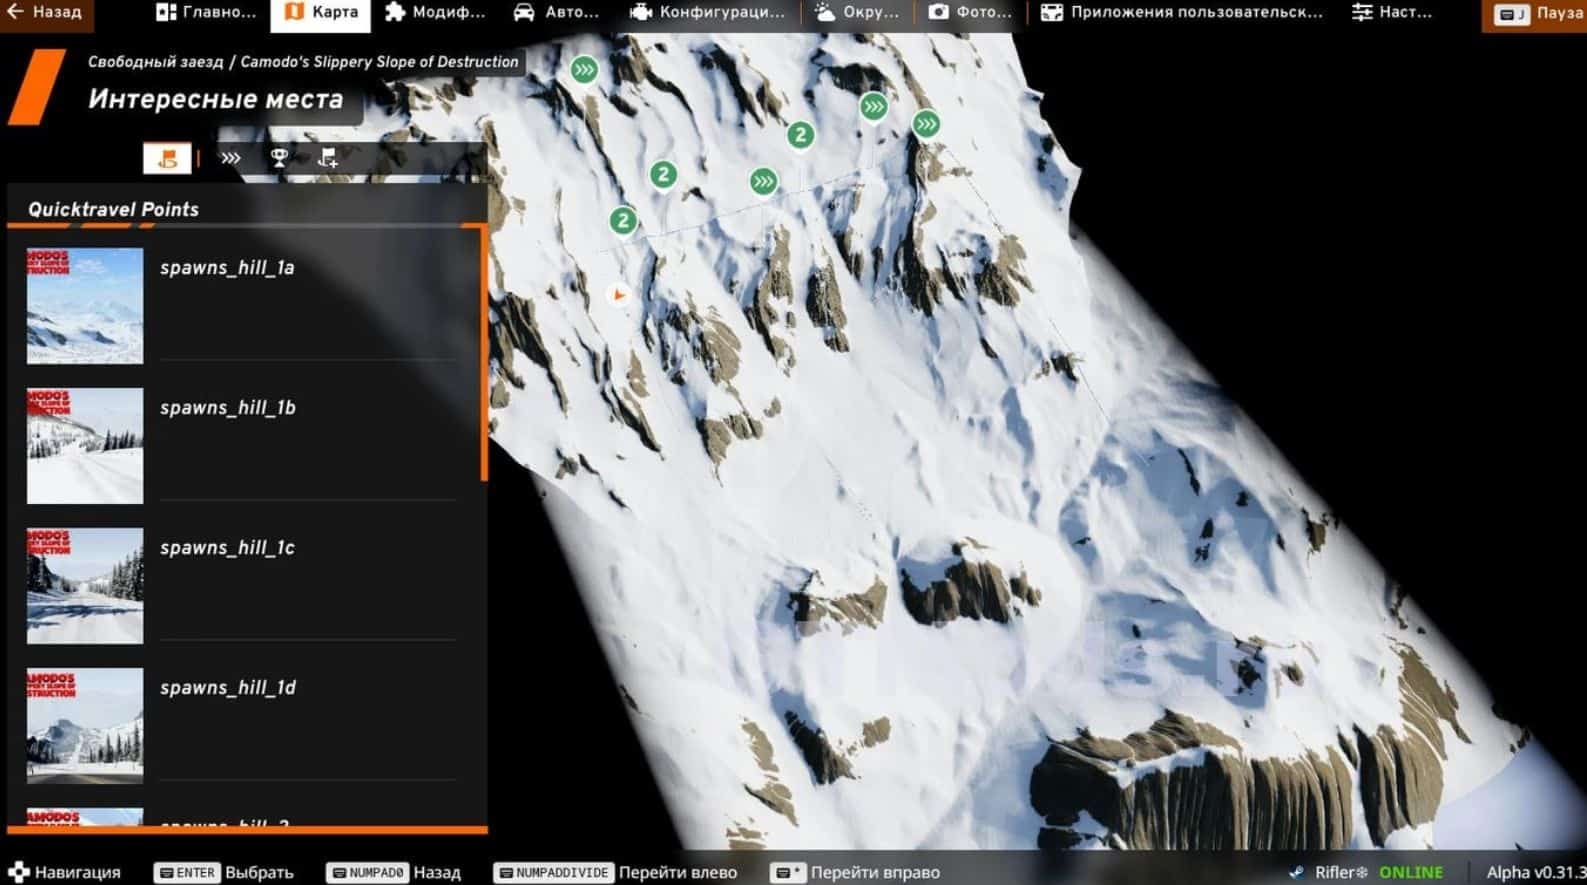Screen dimensions: 1587x885
Task: Open the Карта tab
Action: tap(321, 13)
